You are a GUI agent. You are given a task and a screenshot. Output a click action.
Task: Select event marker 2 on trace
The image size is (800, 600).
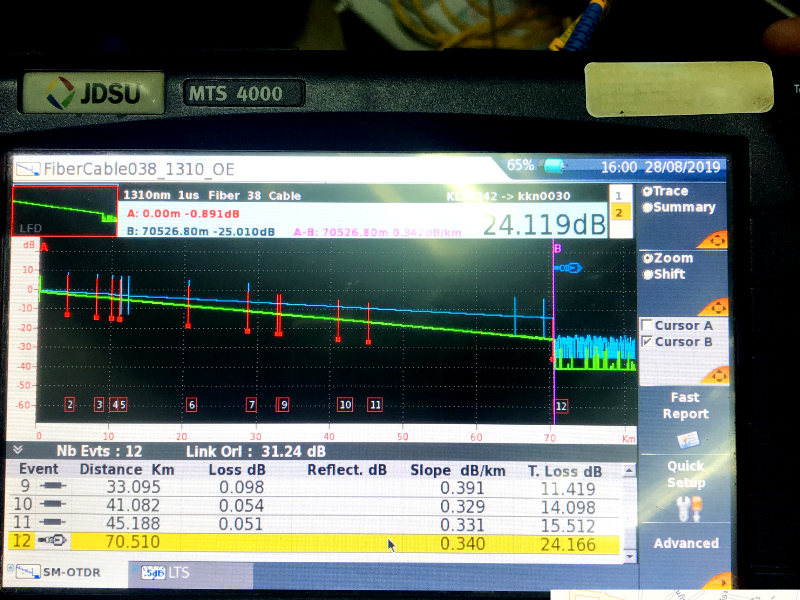point(70,405)
